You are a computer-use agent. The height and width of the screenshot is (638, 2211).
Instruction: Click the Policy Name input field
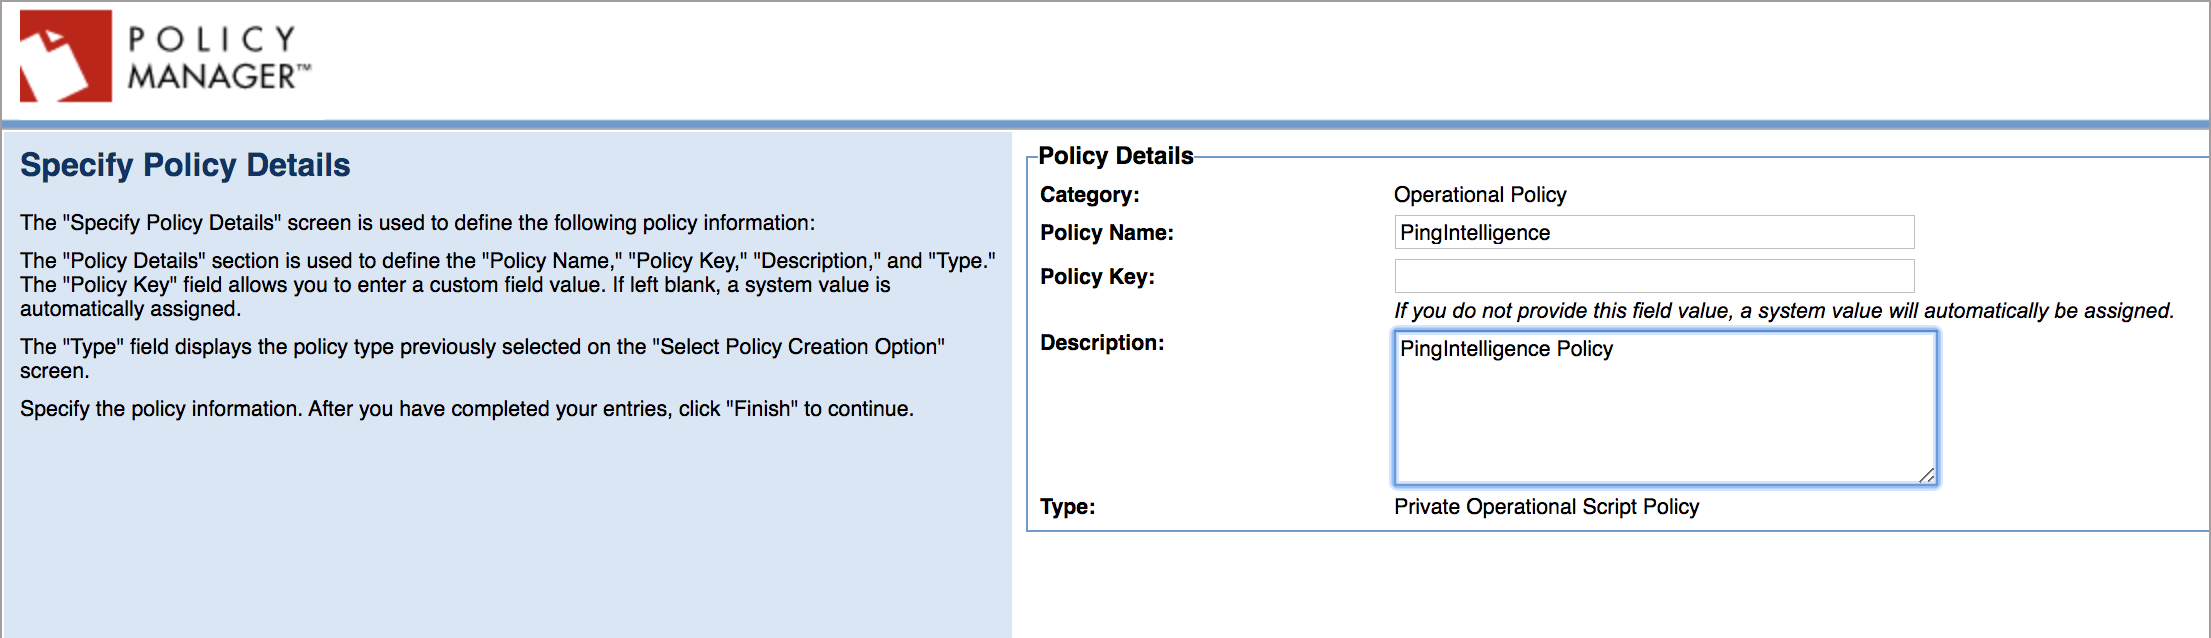click(x=1653, y=232)
